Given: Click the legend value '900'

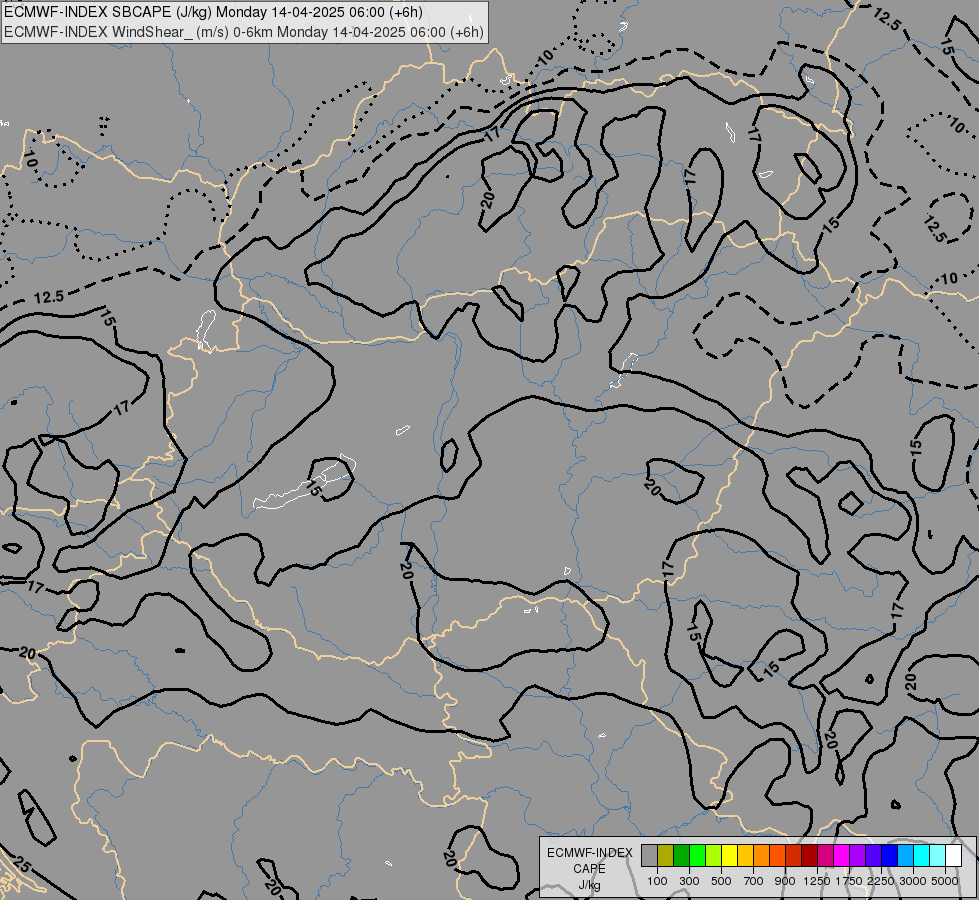Looking at the screenshot, I should pyautogui.click(x=785, y=881).
